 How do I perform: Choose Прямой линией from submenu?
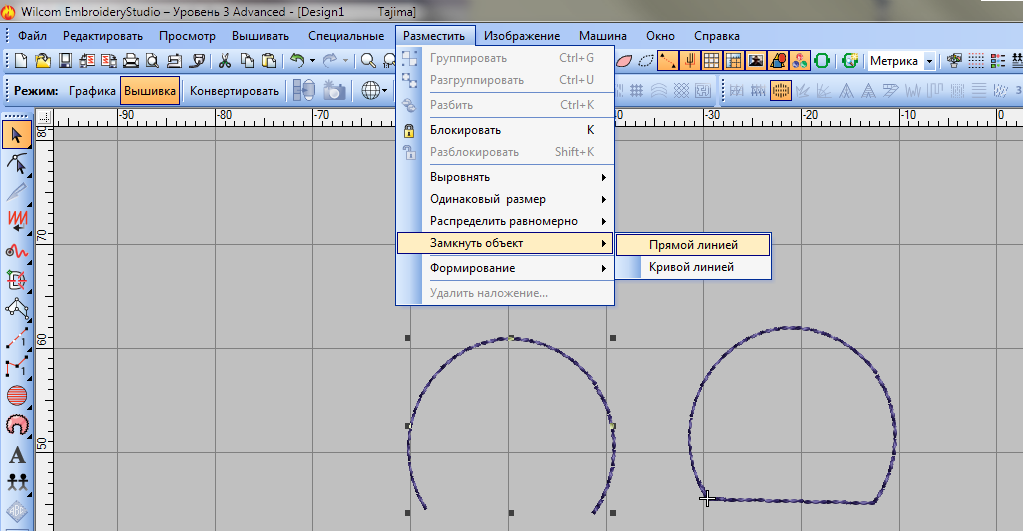pyautogui.click(x=693, y=244)
